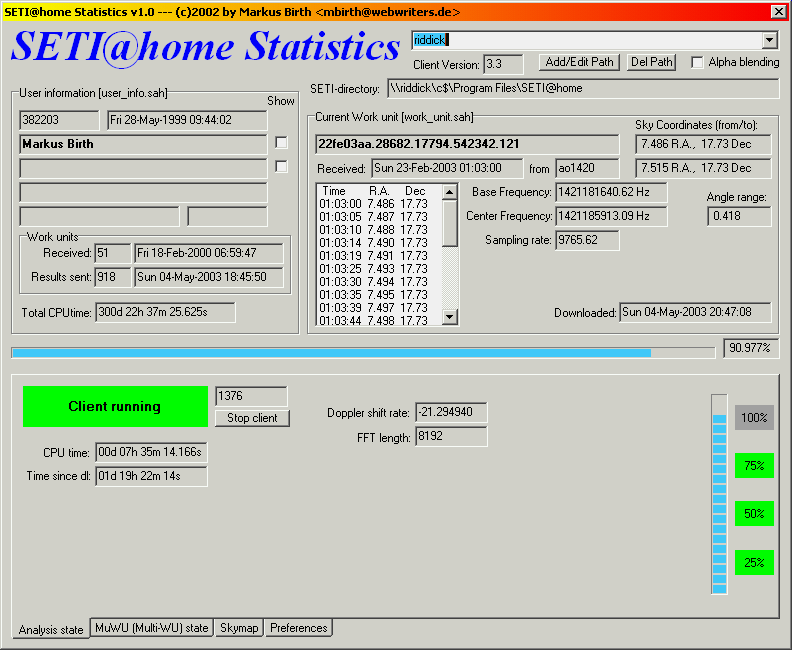Click the Add/Edit Path button
This screenshot has width=792, height=650.
click(x=580, y=62)
